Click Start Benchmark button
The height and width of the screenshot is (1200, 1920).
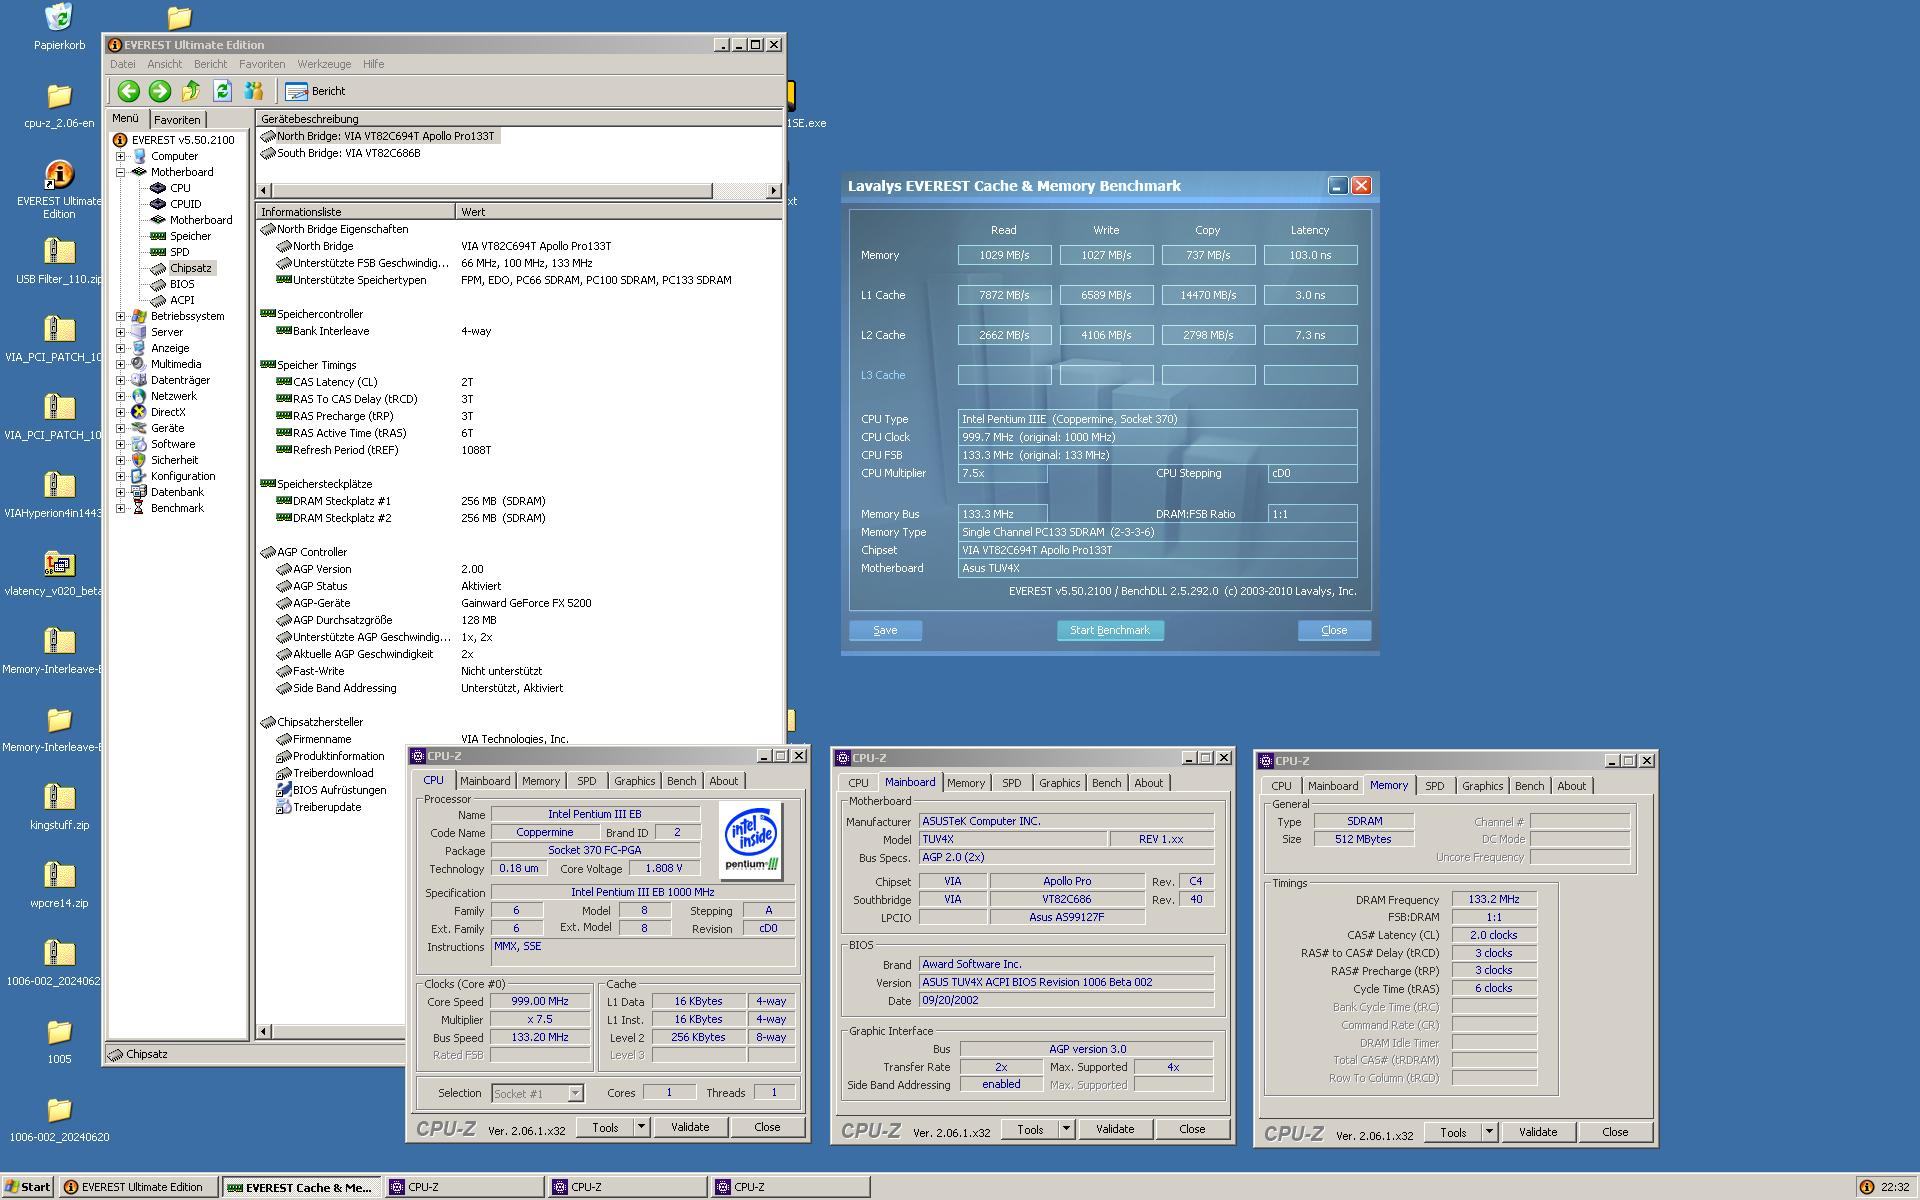1109,630
